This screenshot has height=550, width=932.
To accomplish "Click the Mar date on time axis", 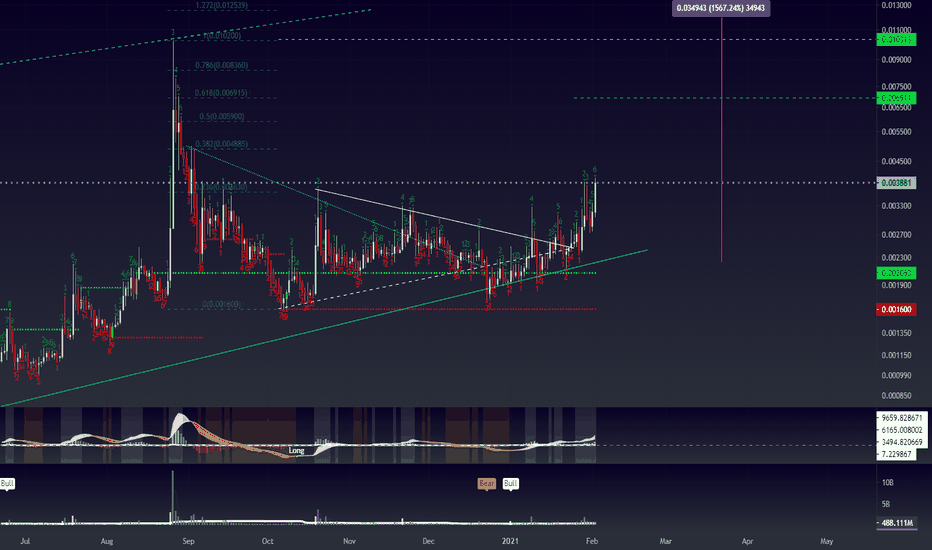I will 666,541.
